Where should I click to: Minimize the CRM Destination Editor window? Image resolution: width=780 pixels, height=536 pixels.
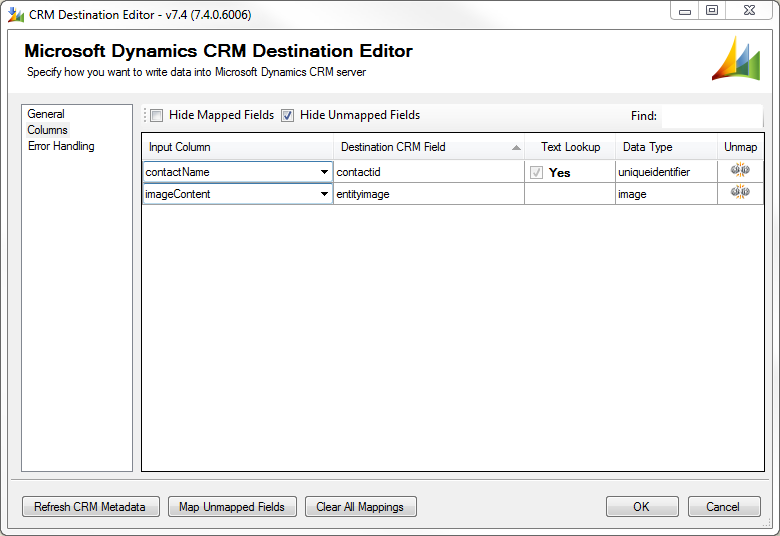(x=685, y=10)
